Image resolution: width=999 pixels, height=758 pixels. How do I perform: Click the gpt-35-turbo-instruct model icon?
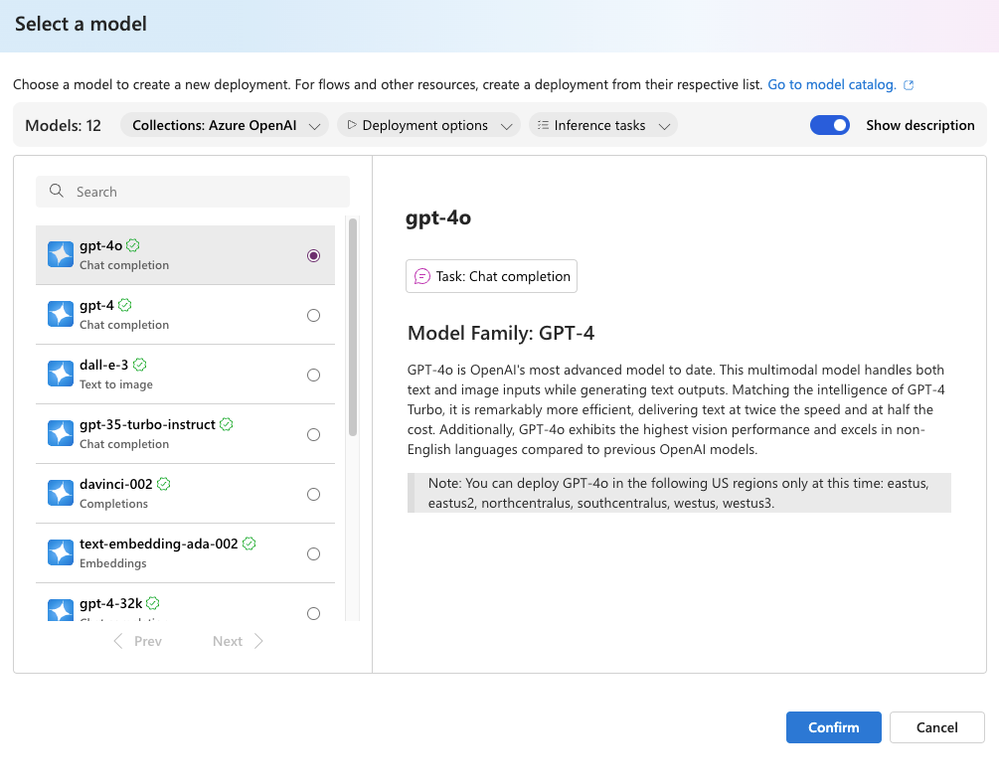61,434
